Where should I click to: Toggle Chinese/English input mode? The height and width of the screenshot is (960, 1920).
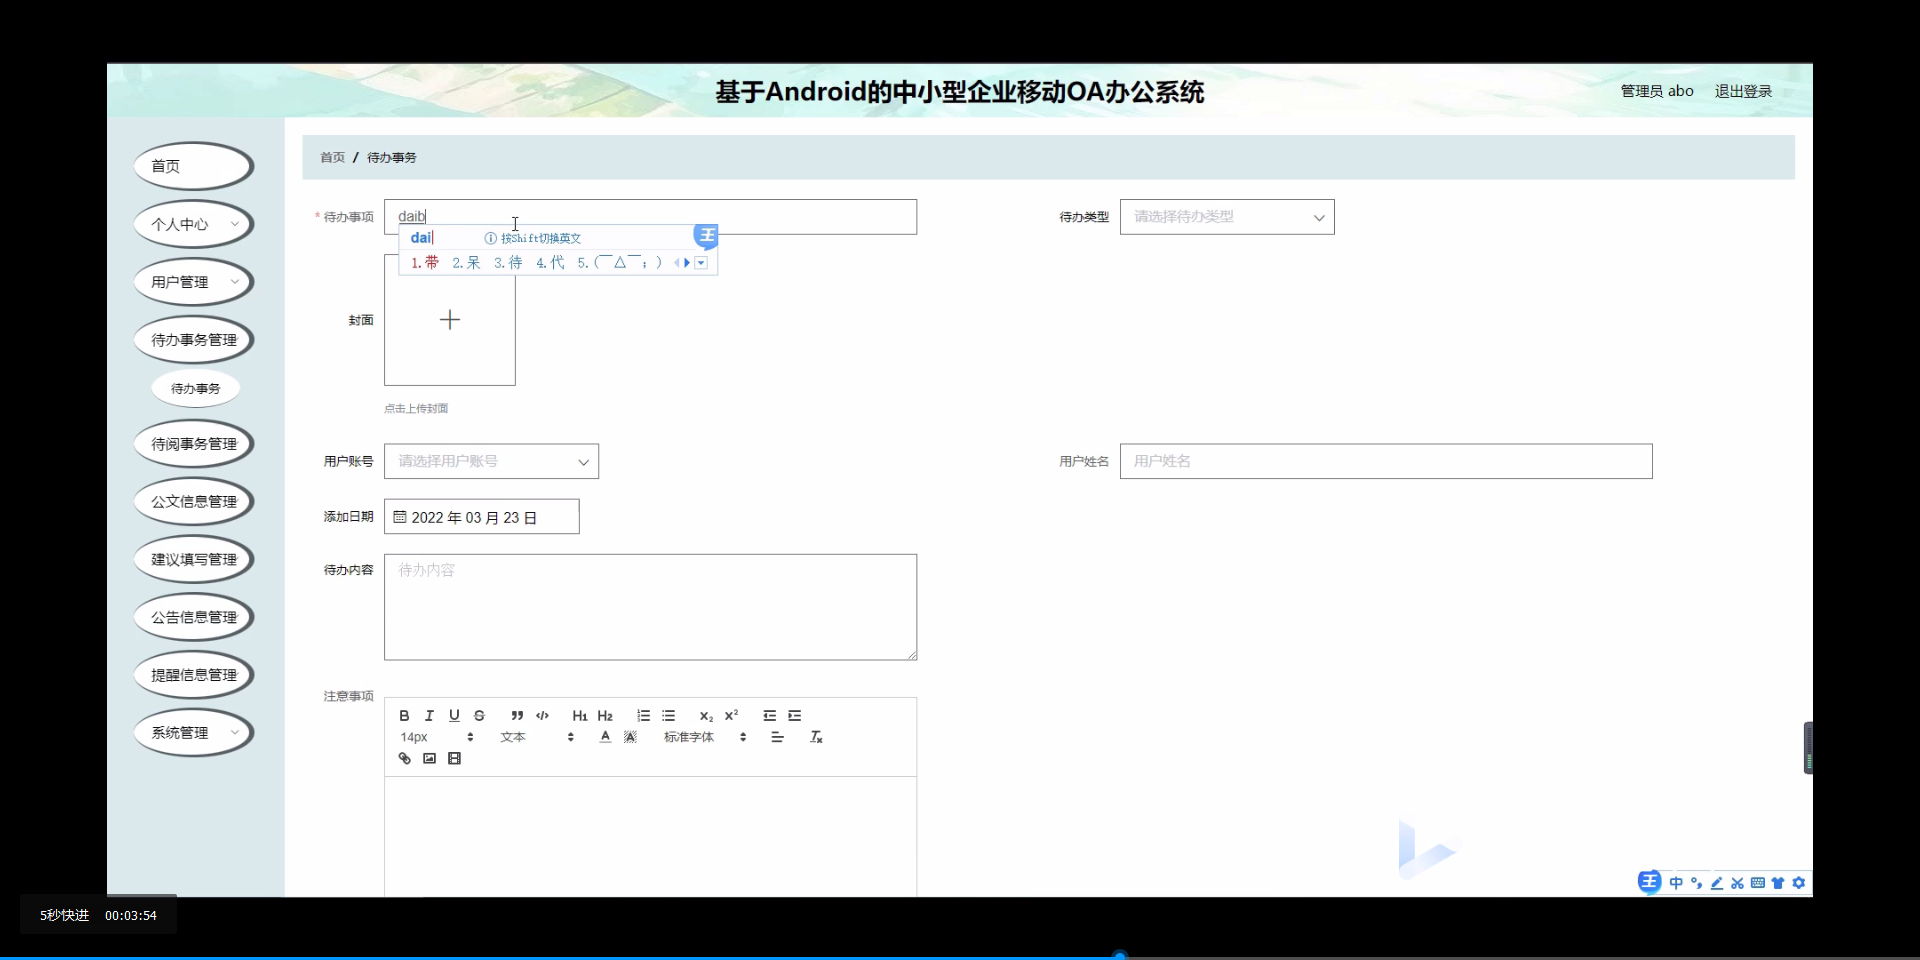(x=1676, y=883)
